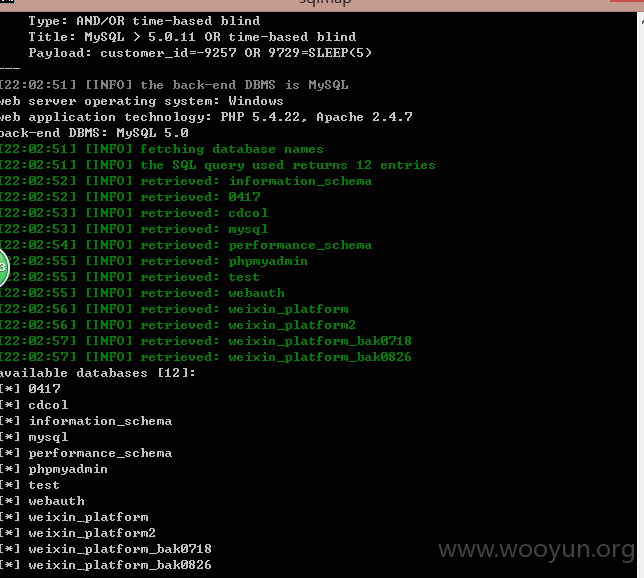644x578 pixels.
Task: Select the 'back-end DBMS: MySQL 5.0' line
Action: tap(94, 133)
